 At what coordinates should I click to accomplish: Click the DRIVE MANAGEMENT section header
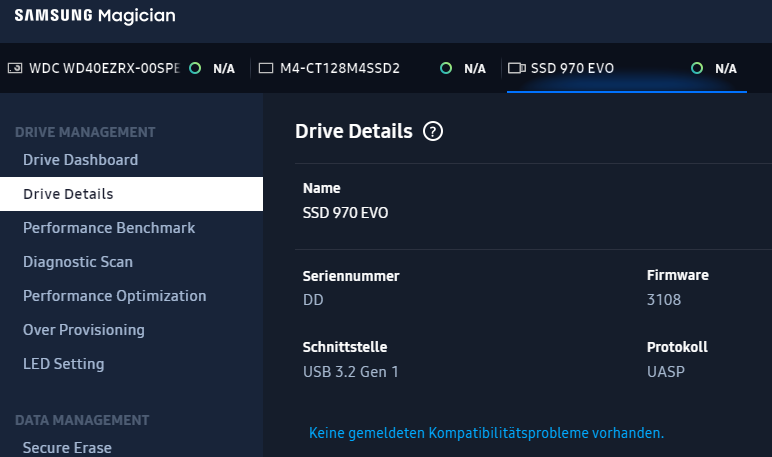(85, 132)
